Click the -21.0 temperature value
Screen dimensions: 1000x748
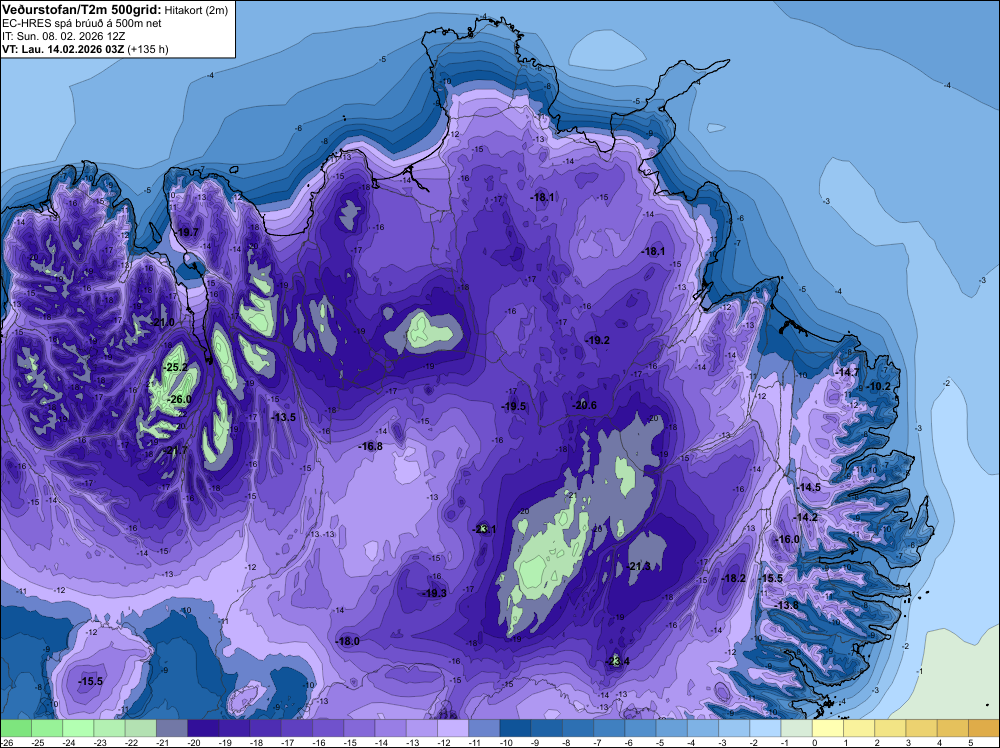(163, 322)
